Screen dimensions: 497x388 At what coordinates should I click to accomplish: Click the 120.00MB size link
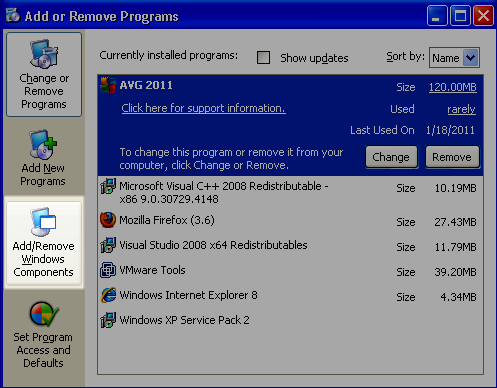[453, 87]
